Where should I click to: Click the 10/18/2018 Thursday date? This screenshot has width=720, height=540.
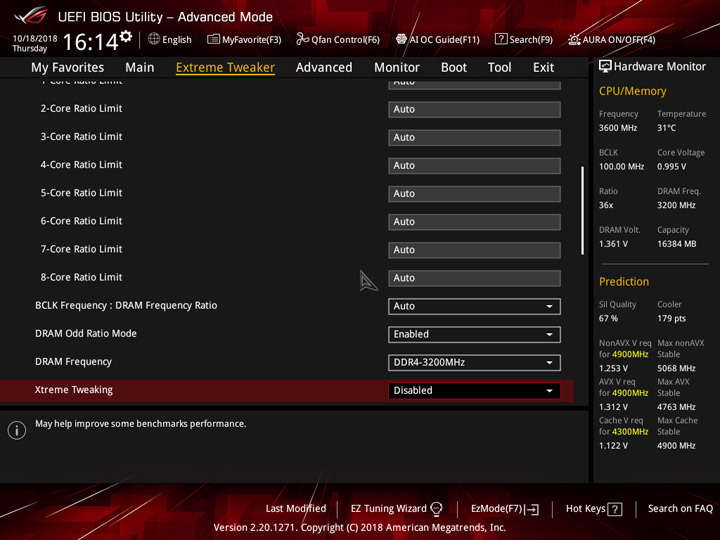coord(35,44)
